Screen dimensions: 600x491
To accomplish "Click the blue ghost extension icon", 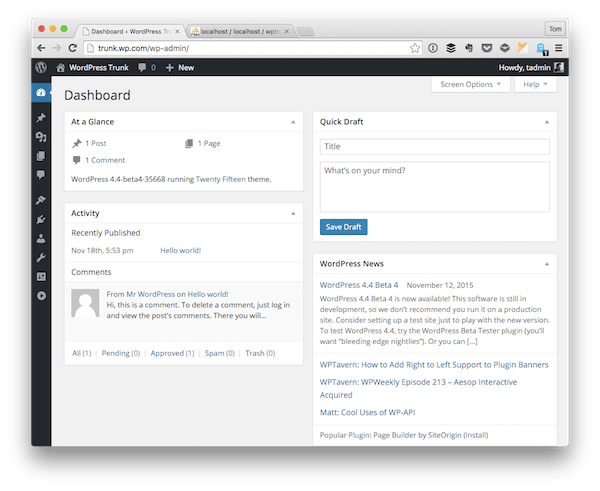I will click(542, 49).
